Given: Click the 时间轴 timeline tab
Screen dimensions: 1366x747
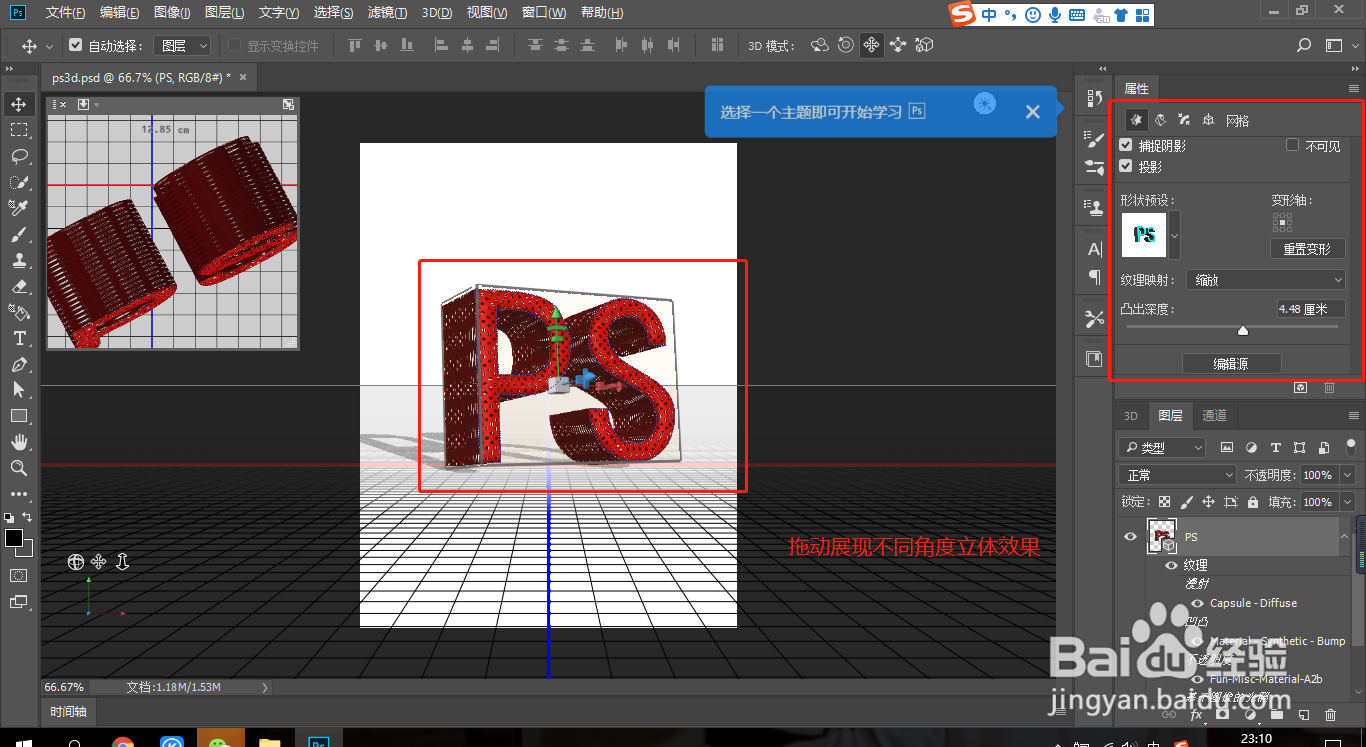Looking at the screenshot, I should click(x=69, y=712).
